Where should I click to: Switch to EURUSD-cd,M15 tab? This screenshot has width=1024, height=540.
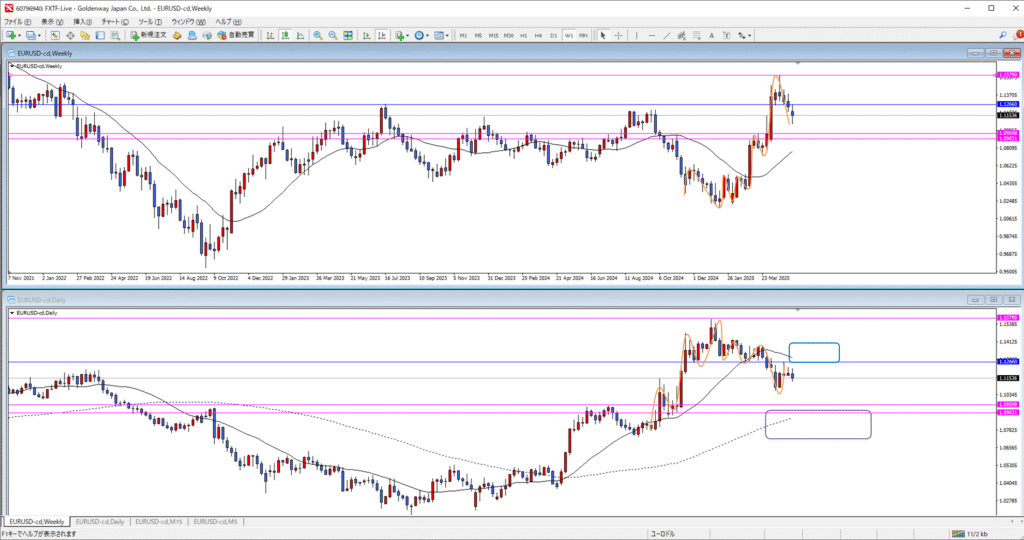coord(159,521)
